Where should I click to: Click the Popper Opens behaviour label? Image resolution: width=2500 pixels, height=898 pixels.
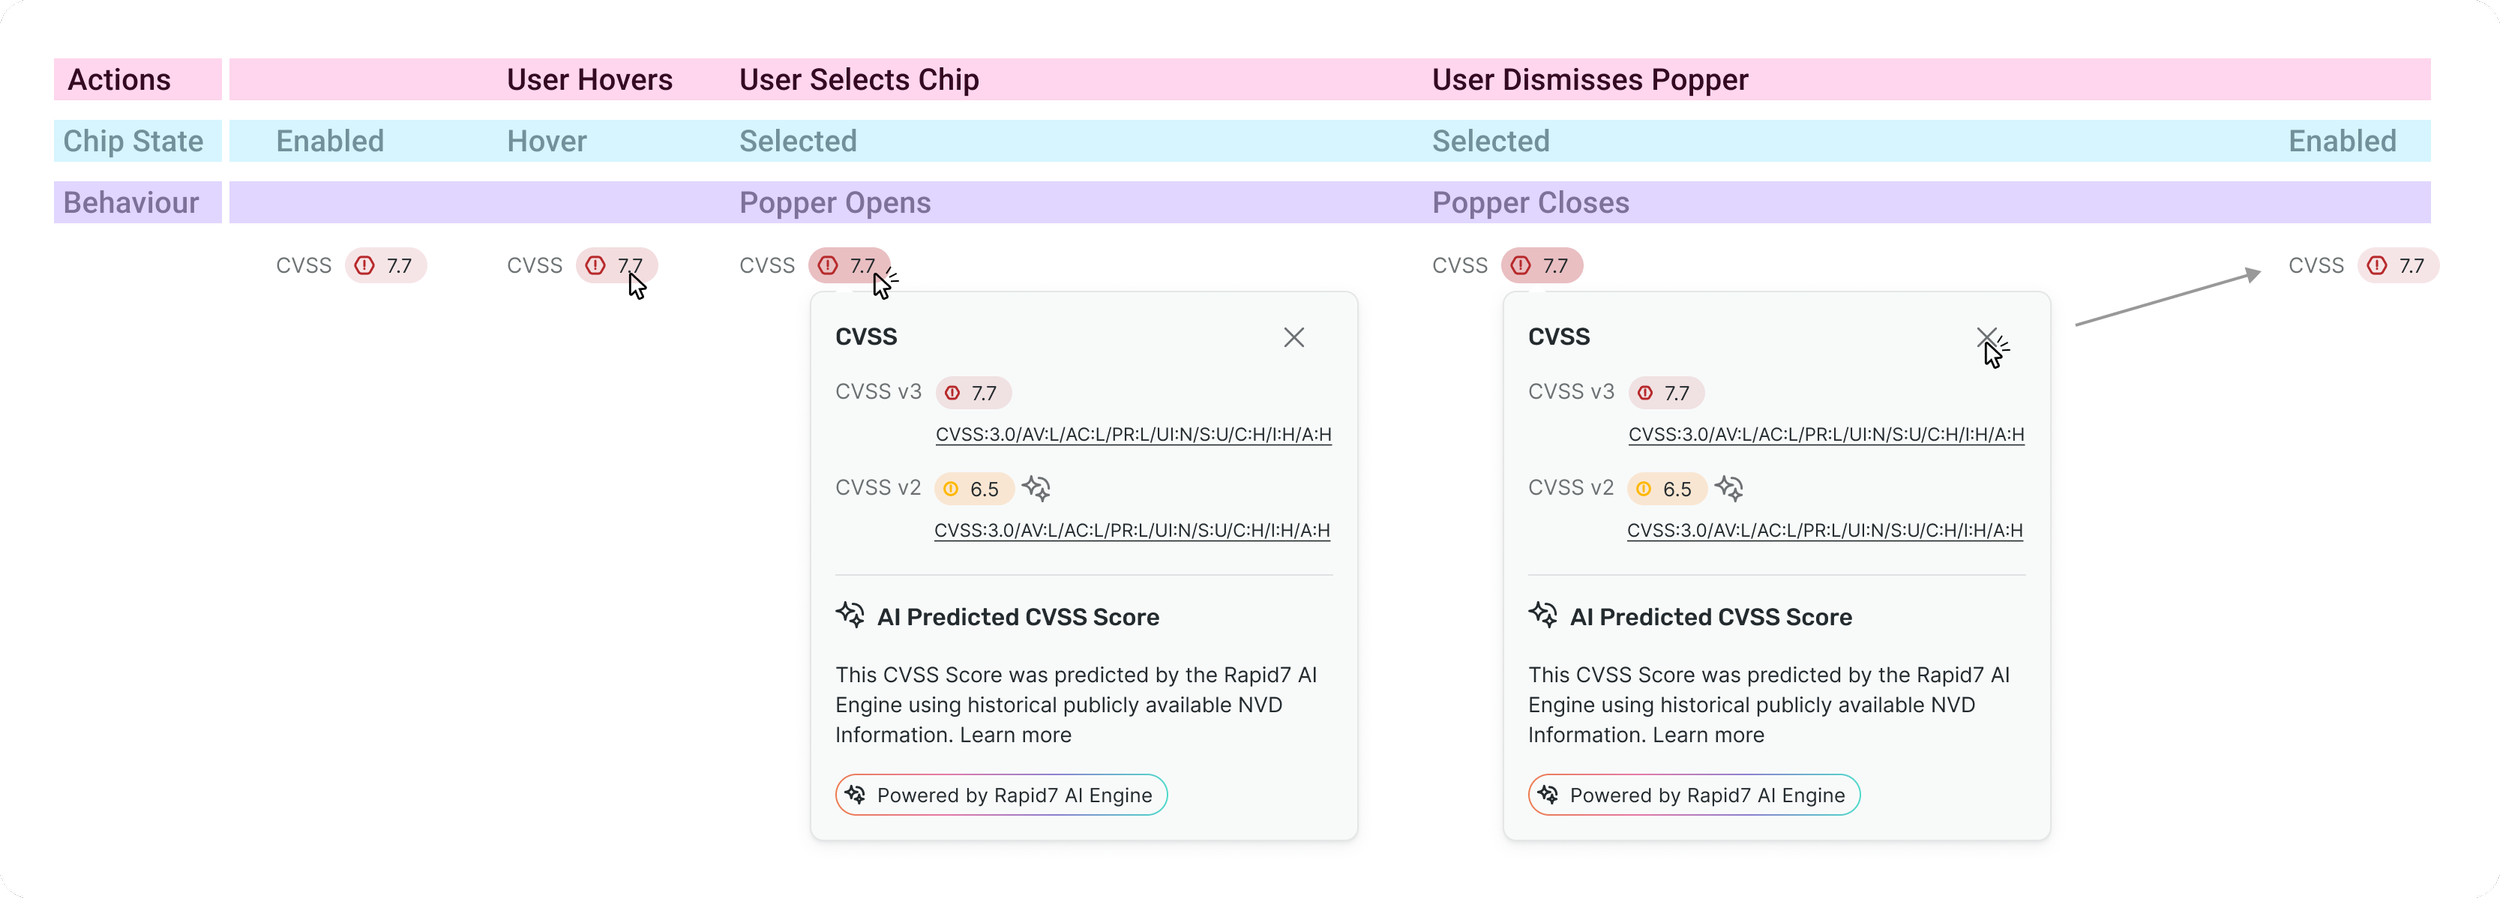pos(835,203)
